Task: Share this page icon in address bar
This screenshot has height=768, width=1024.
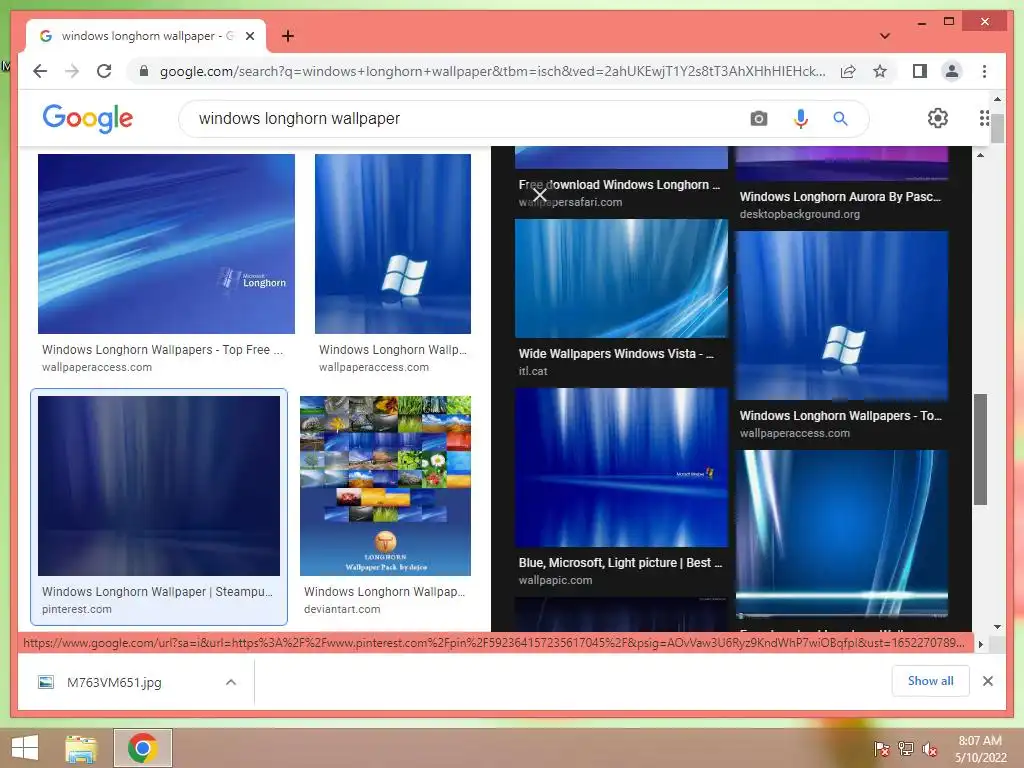Action: click(x=848, y=71)
